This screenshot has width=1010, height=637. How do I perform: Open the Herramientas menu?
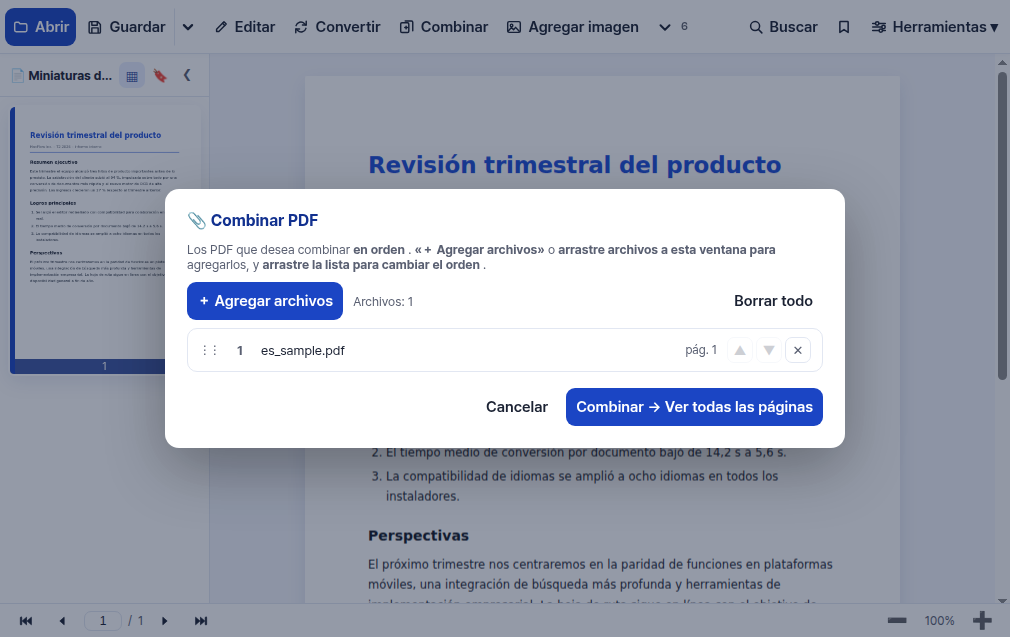[x=935, y=27]
